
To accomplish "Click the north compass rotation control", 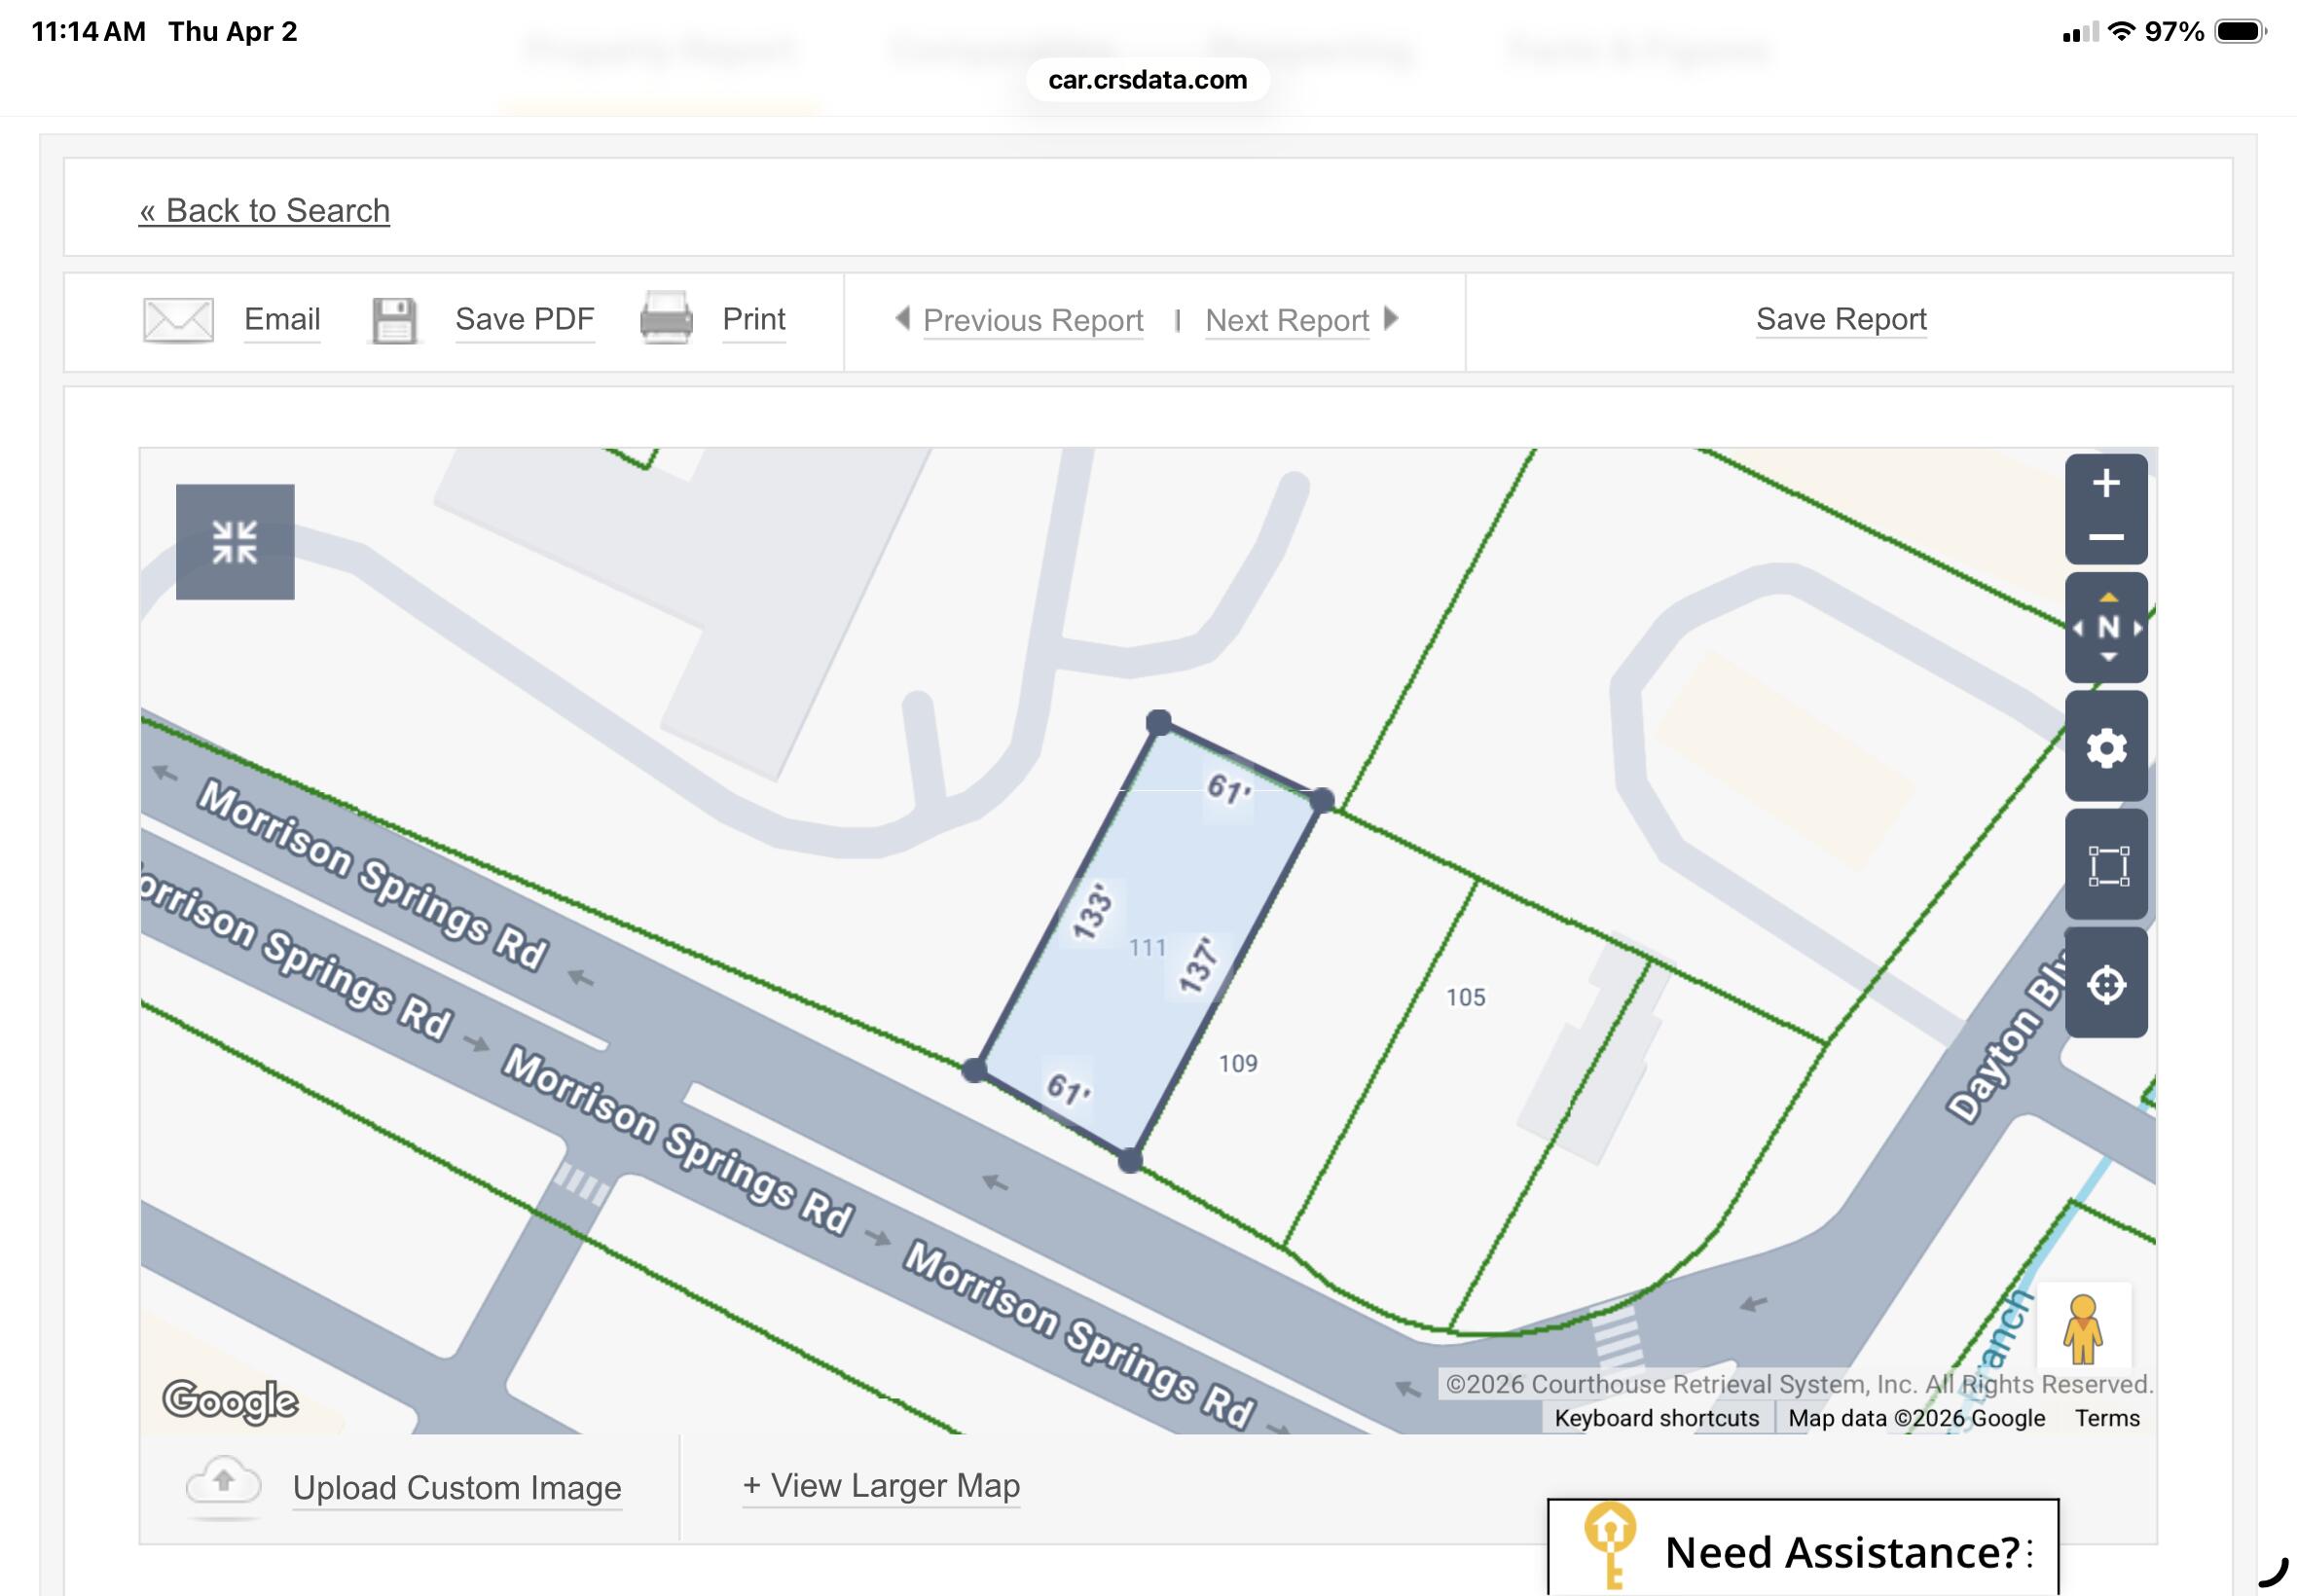I will point(2106,628).
